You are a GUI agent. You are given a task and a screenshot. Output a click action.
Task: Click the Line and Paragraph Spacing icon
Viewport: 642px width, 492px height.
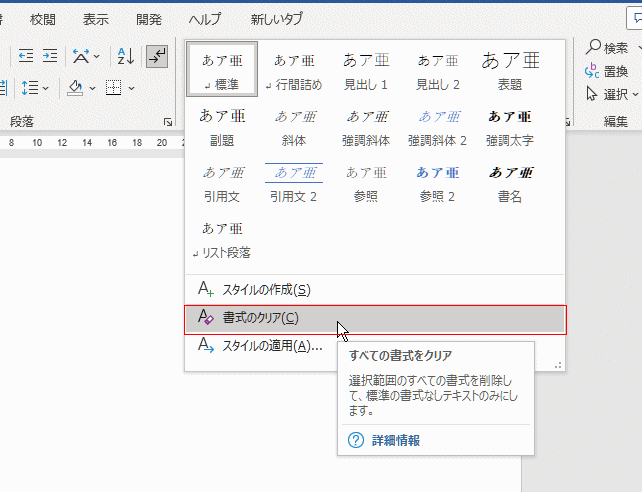pyautogui.click(x=30, y=88)
